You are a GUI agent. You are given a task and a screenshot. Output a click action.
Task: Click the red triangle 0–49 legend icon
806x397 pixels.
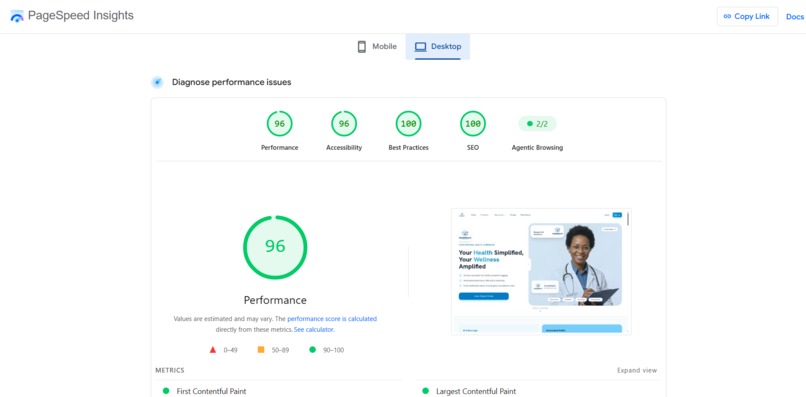pyautogui.click(x=213, y=350)
